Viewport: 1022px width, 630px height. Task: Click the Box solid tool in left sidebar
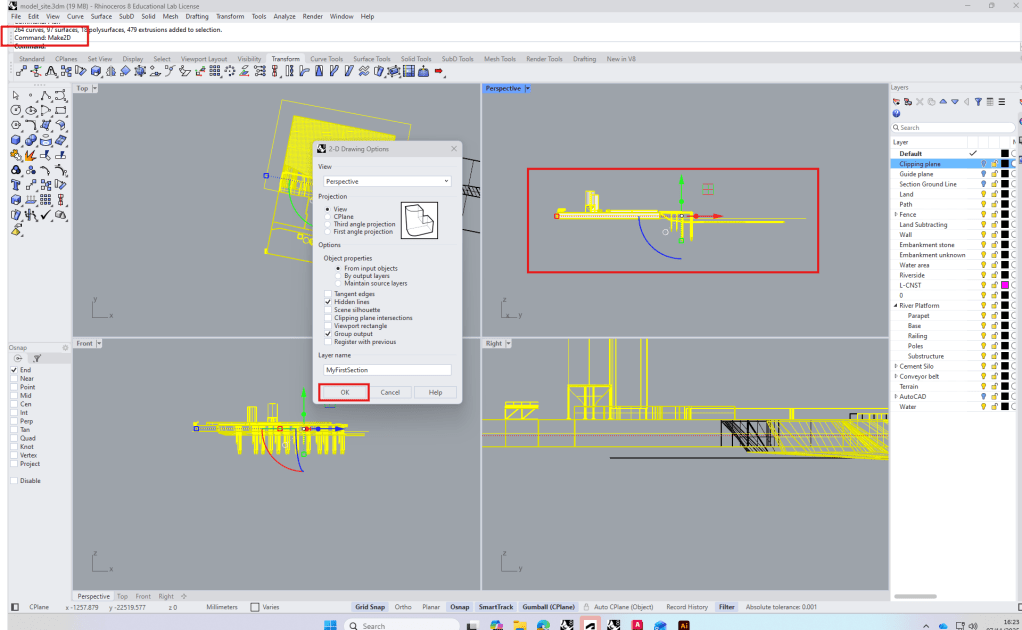click(x=16, y=140)
